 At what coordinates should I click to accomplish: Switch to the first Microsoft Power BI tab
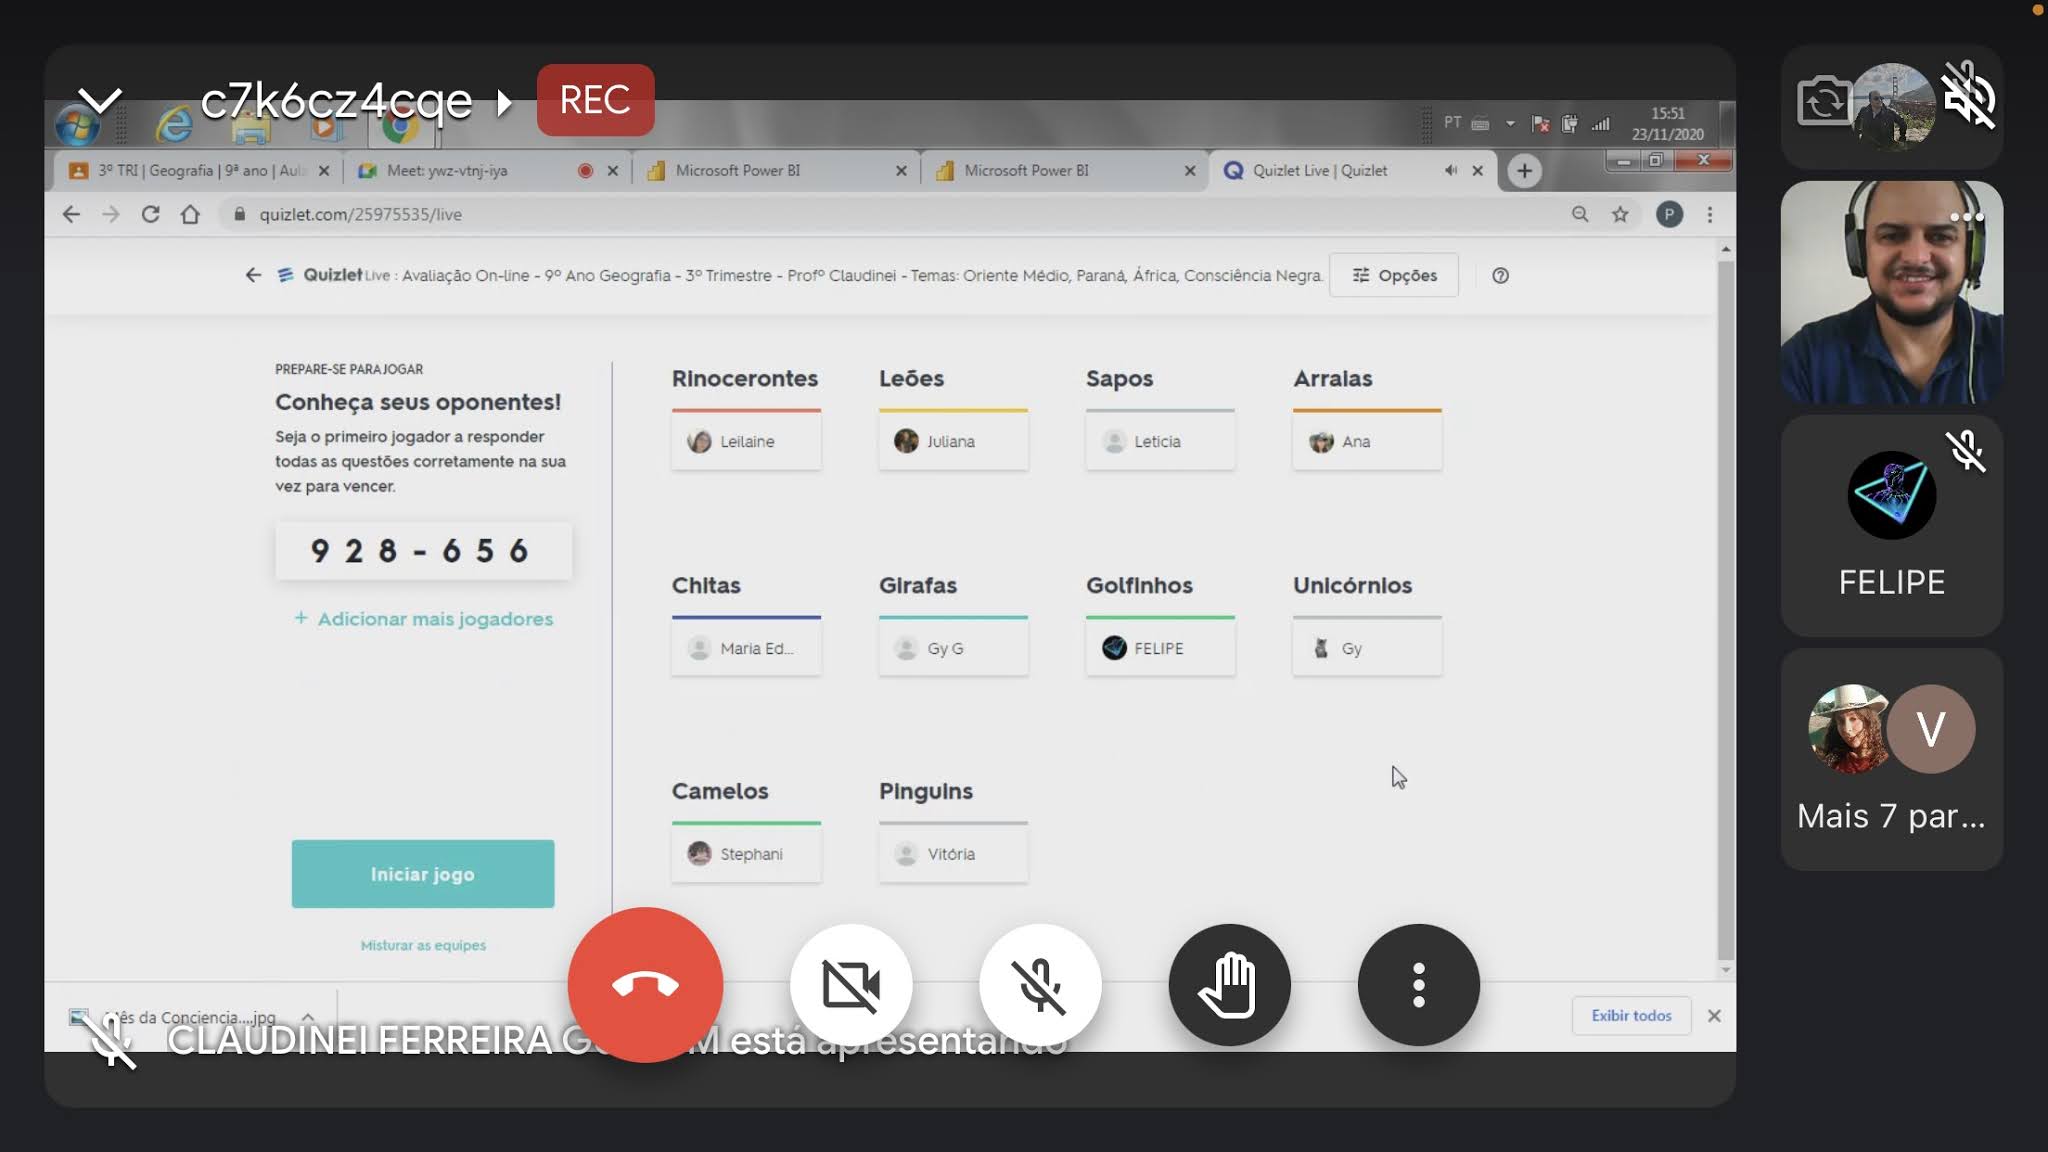point(775,170)
